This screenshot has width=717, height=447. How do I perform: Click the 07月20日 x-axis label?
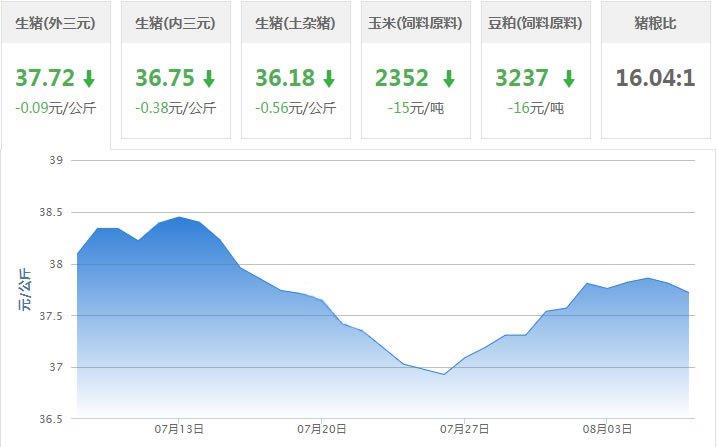click(x=321, y=429)
